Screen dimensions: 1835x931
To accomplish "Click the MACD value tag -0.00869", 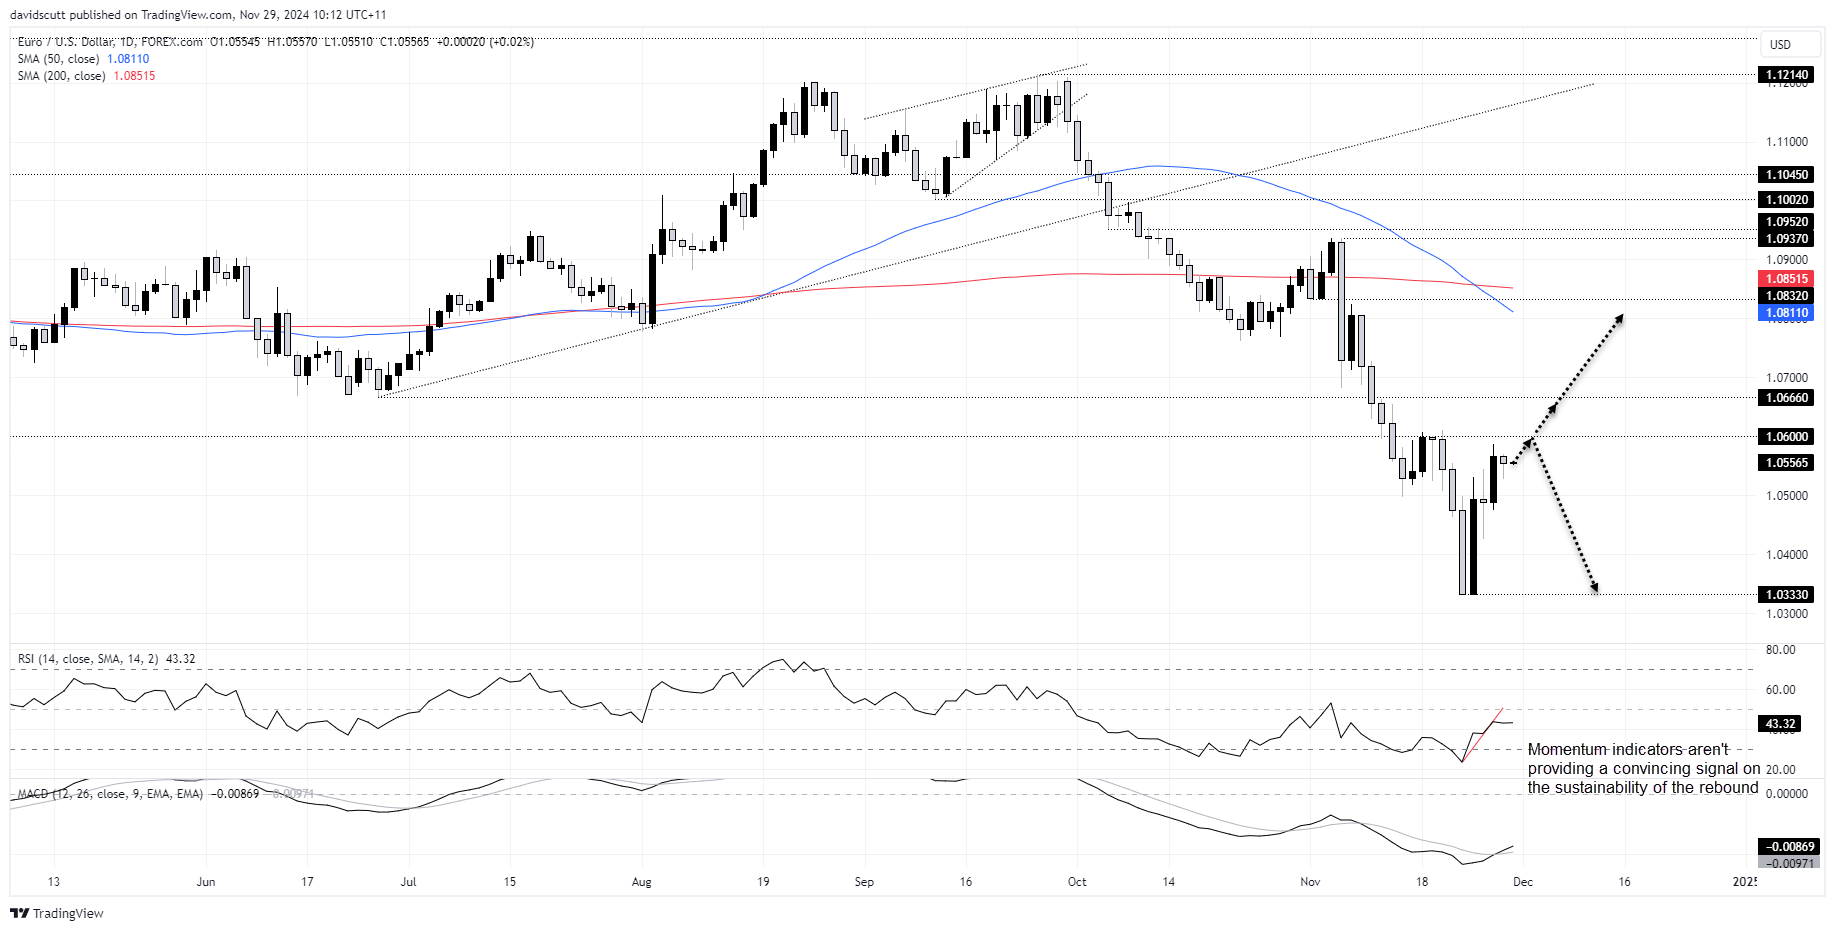I will [x=1788, y=847].
